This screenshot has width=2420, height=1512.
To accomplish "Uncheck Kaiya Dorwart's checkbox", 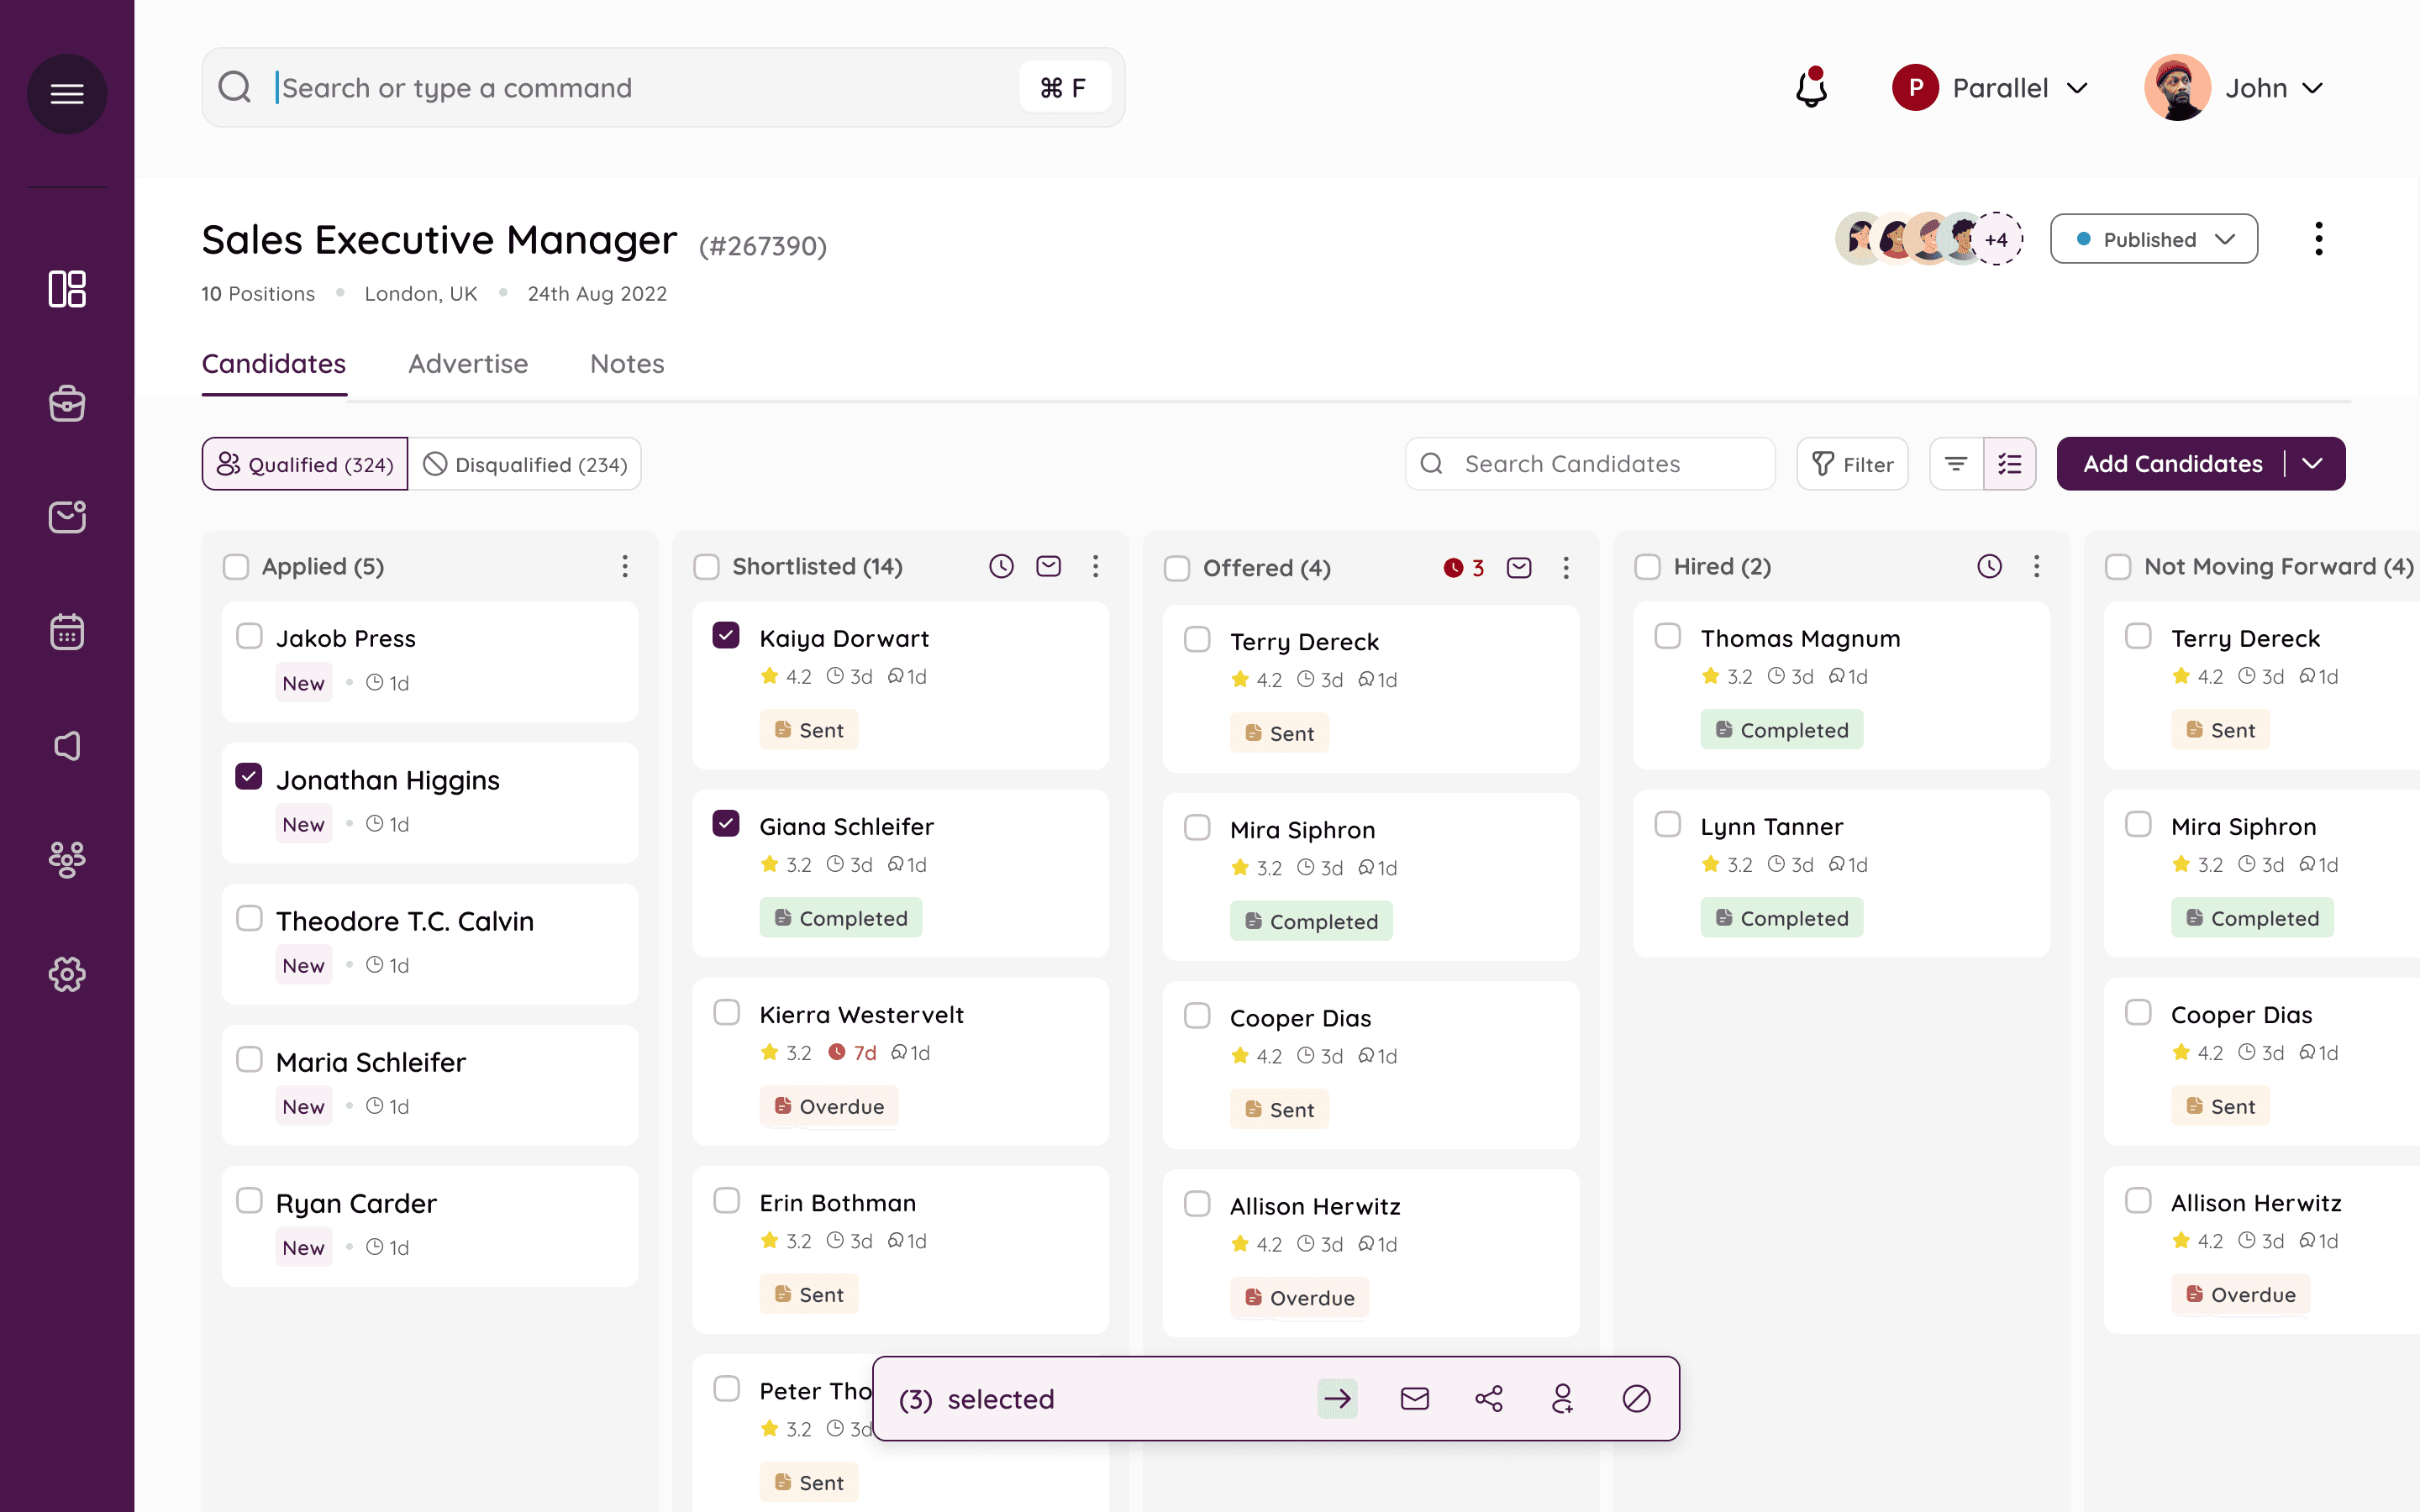I will coord(726,636).
